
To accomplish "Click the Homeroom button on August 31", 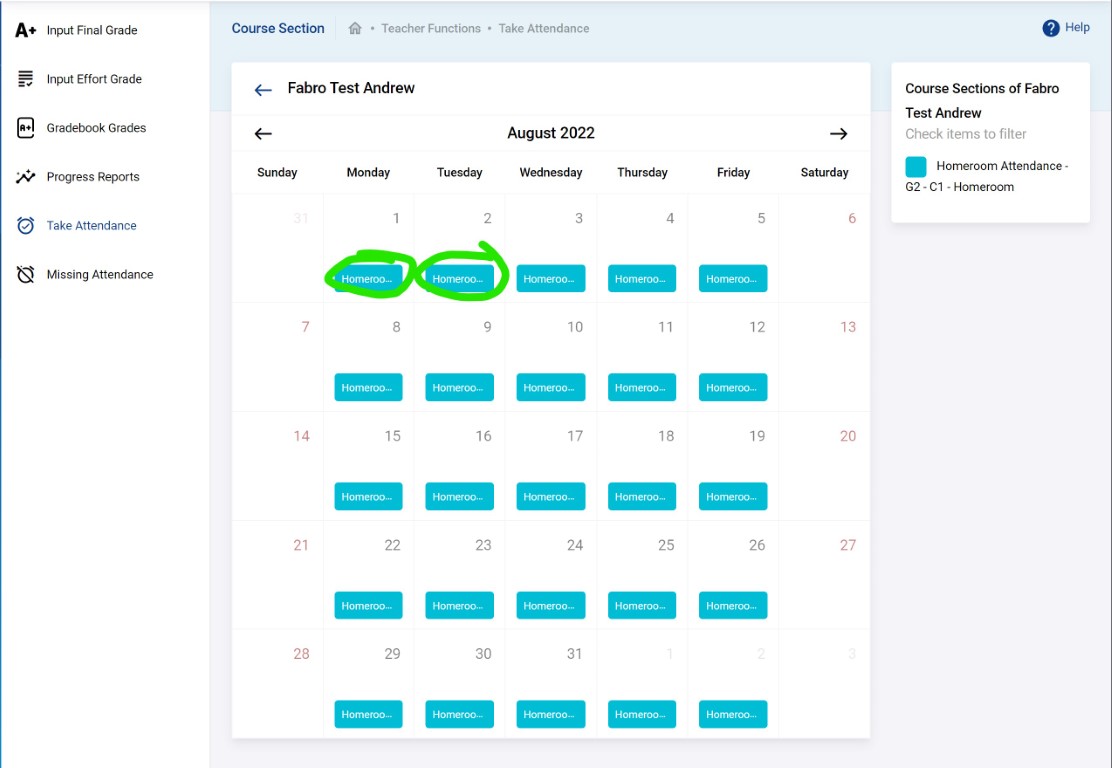I will click(550, 714).
